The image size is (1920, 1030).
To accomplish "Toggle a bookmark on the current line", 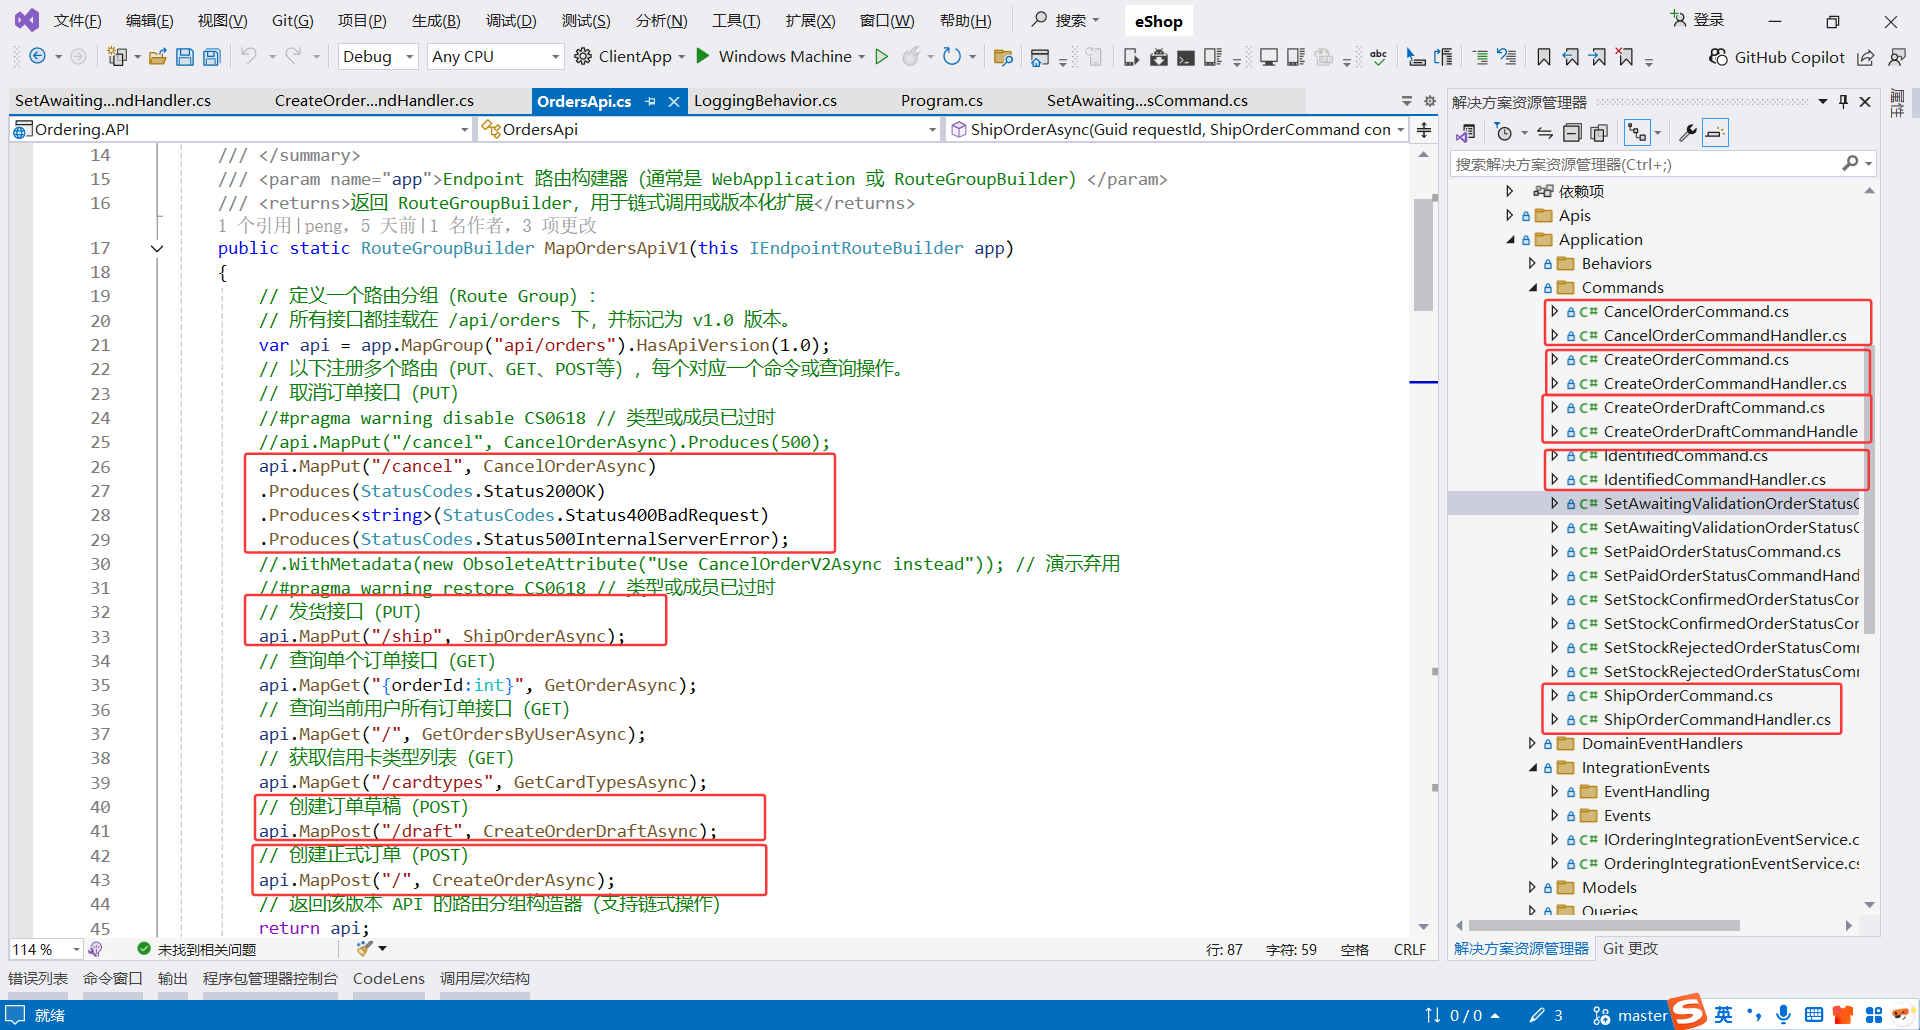I will [x=1544, y=57].
